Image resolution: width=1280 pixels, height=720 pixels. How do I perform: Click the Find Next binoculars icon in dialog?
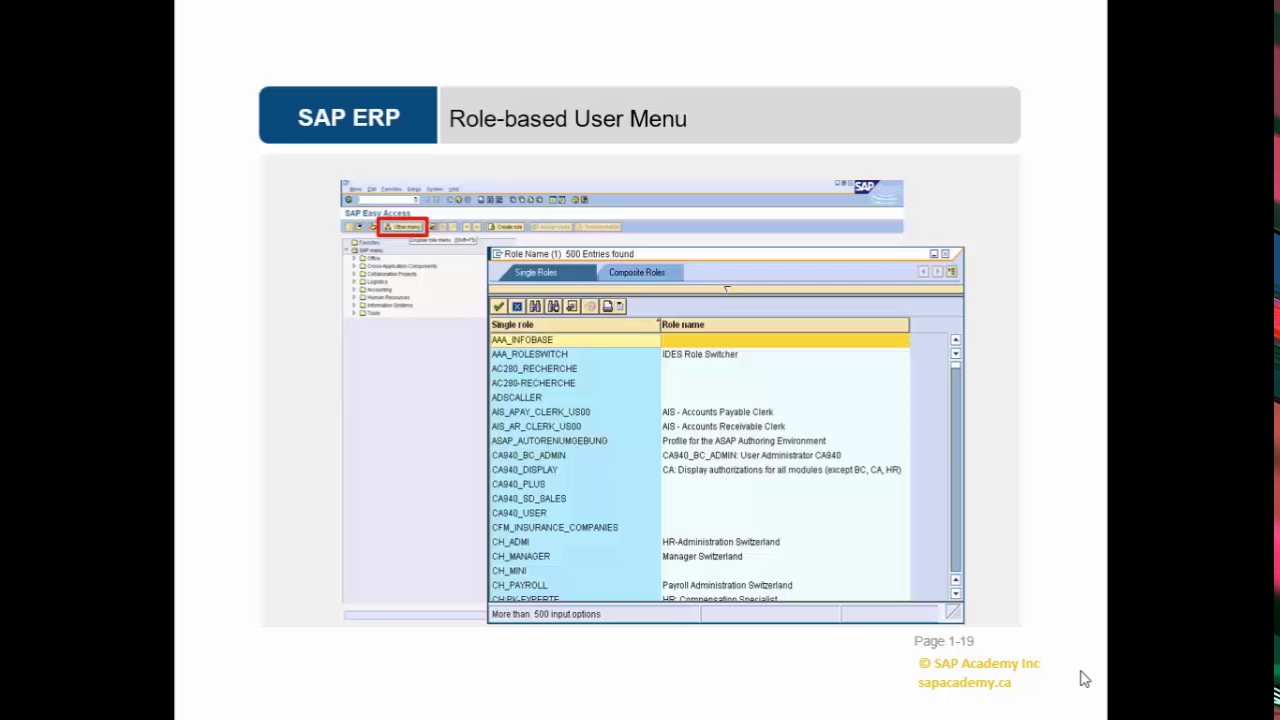pyautogui.click(x=553, y=306)
